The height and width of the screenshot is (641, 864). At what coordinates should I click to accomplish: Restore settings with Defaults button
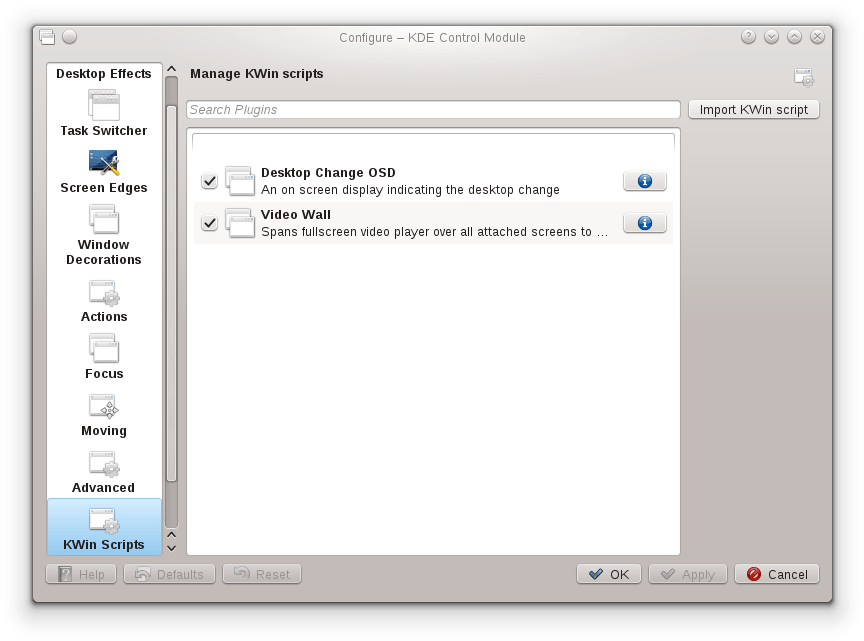point(169,574)
